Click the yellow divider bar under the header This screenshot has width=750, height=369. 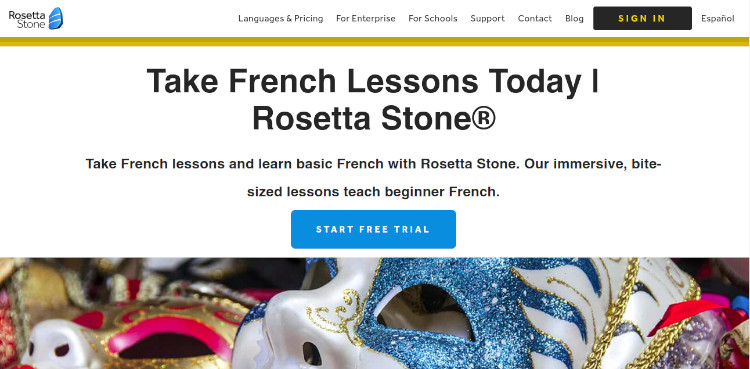click(375, 42)
